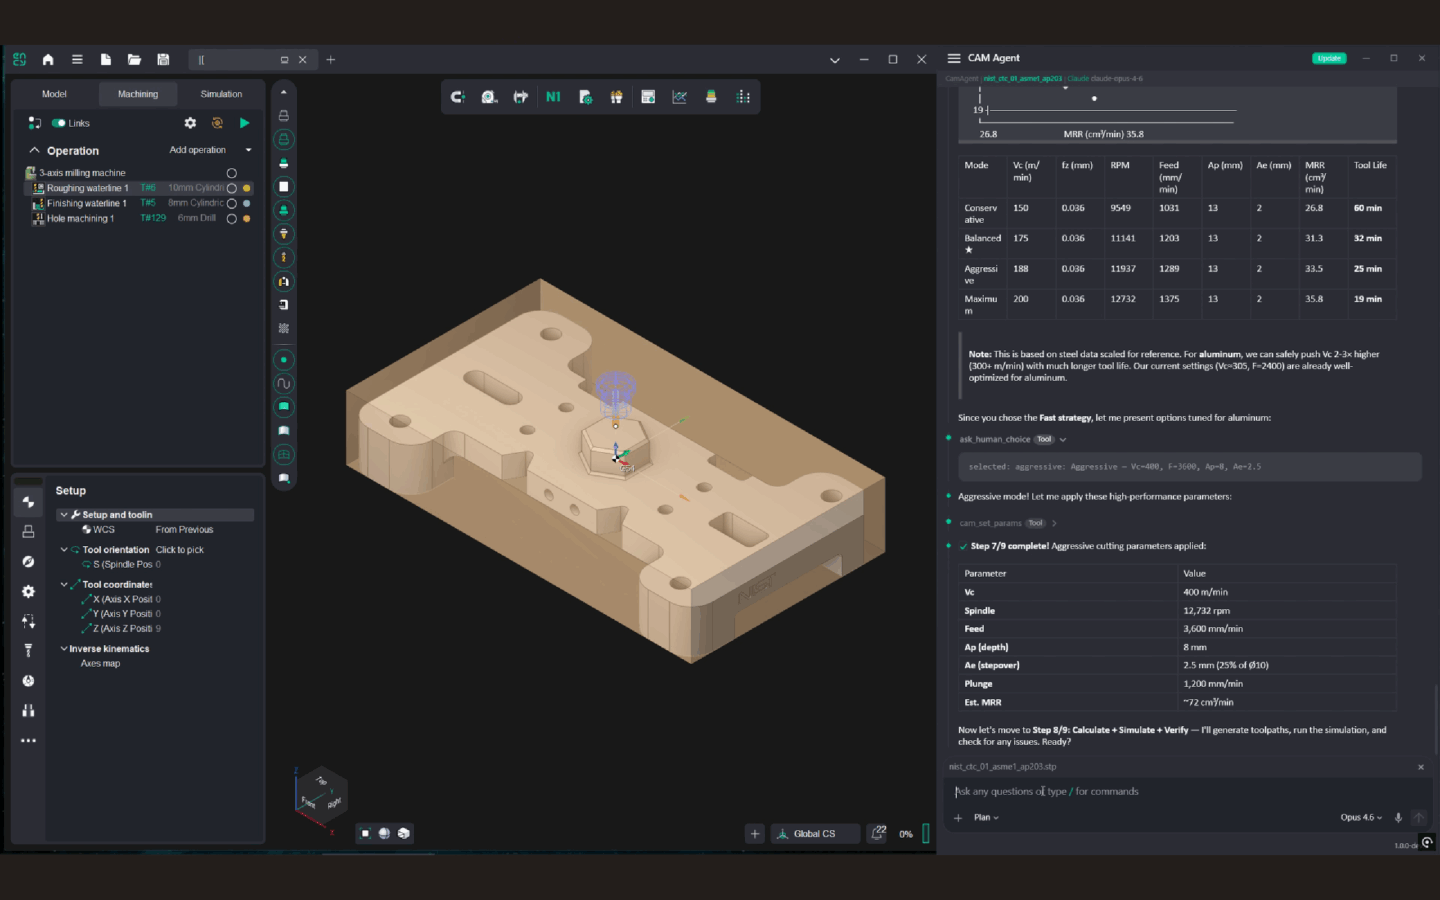Open the calculator icon in the toolbar
This screenshot has height=900, width=1440.
[648, 96]
